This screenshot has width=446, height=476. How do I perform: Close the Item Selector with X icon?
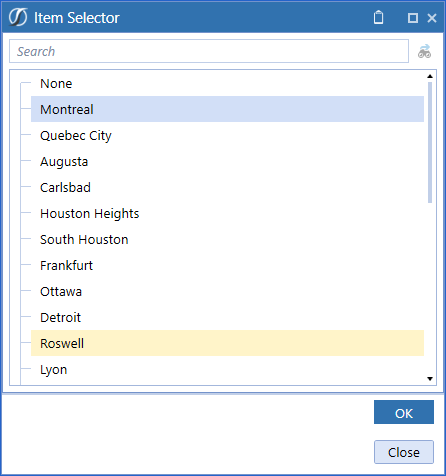tap(432, 18)
